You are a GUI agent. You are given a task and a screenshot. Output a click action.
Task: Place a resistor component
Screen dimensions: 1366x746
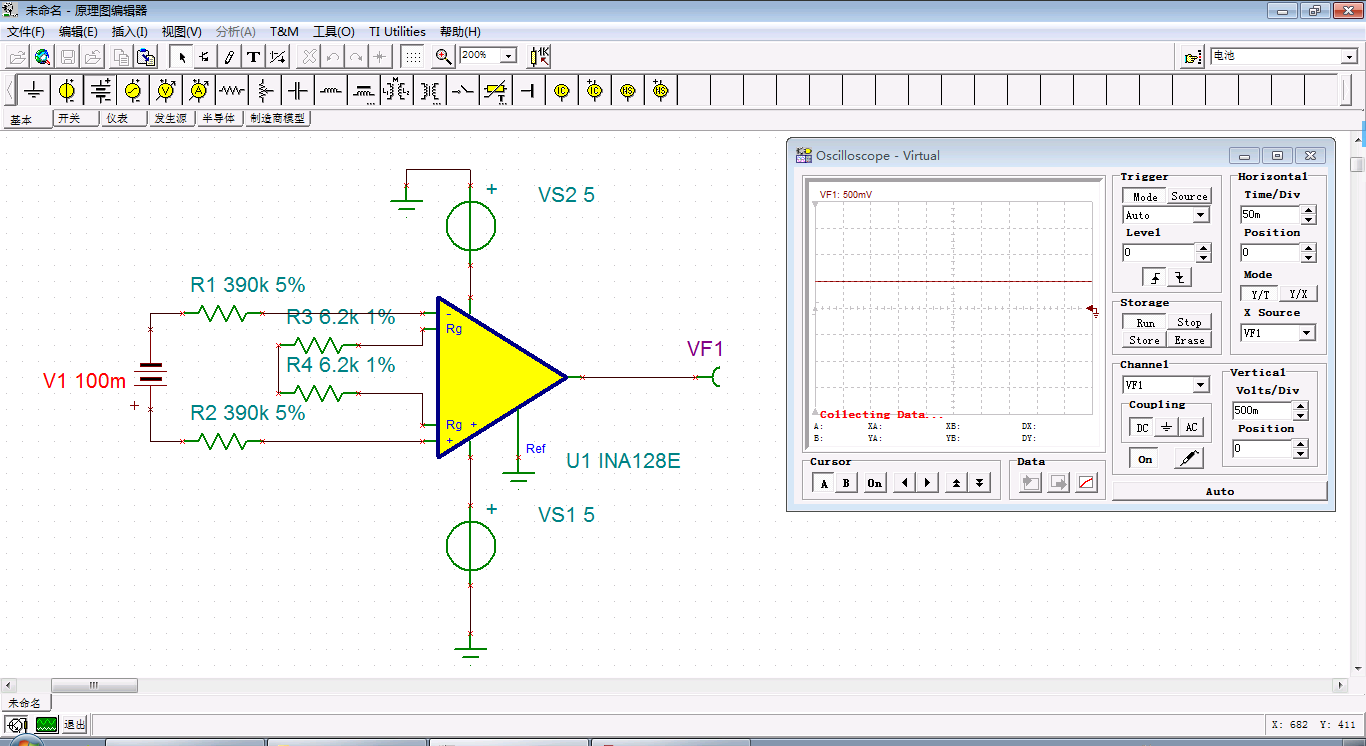[x=232, y=91]
